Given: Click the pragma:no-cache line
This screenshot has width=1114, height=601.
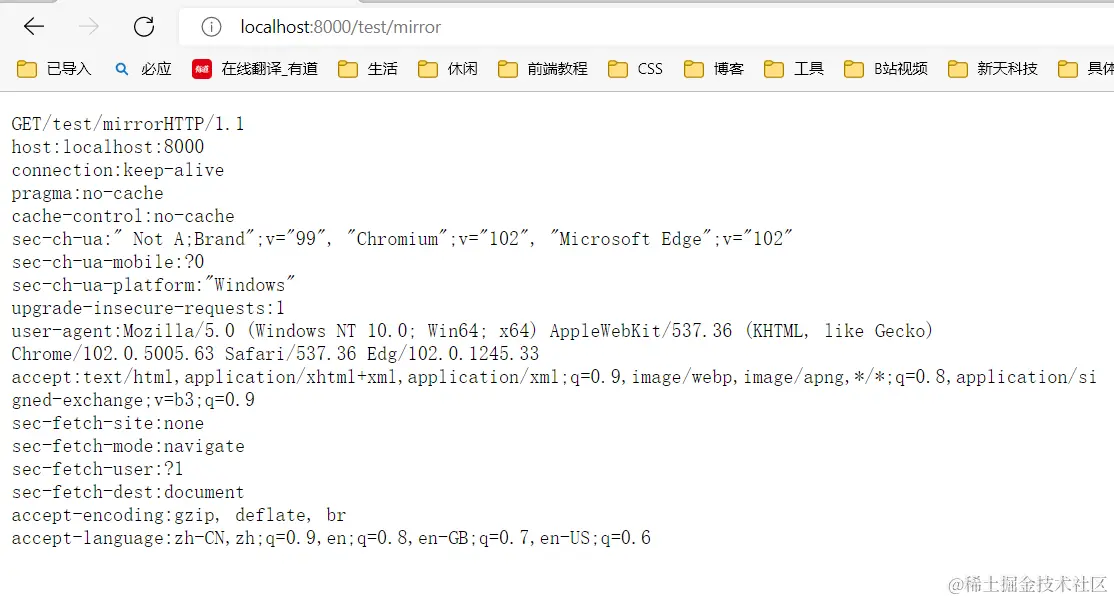Looking at the screenshot, I should pyautogui.click(x=87, y=193).
